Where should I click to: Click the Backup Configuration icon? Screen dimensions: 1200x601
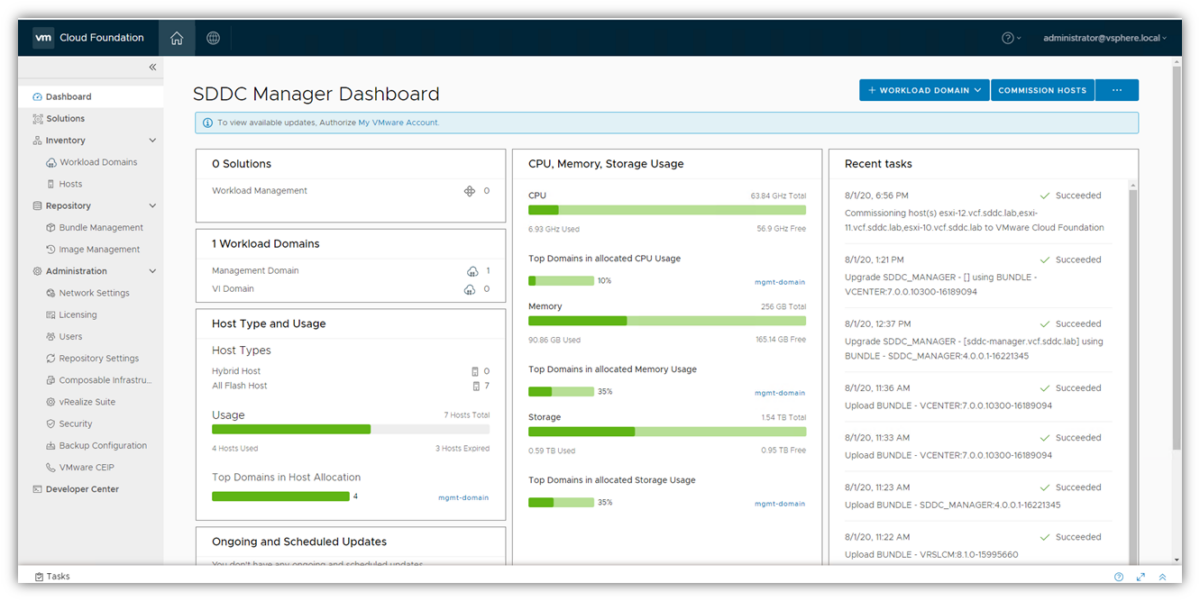51,446
